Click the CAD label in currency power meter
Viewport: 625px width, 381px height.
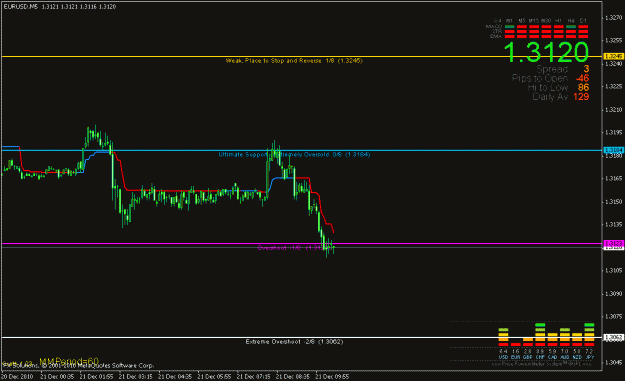[552, 357]
